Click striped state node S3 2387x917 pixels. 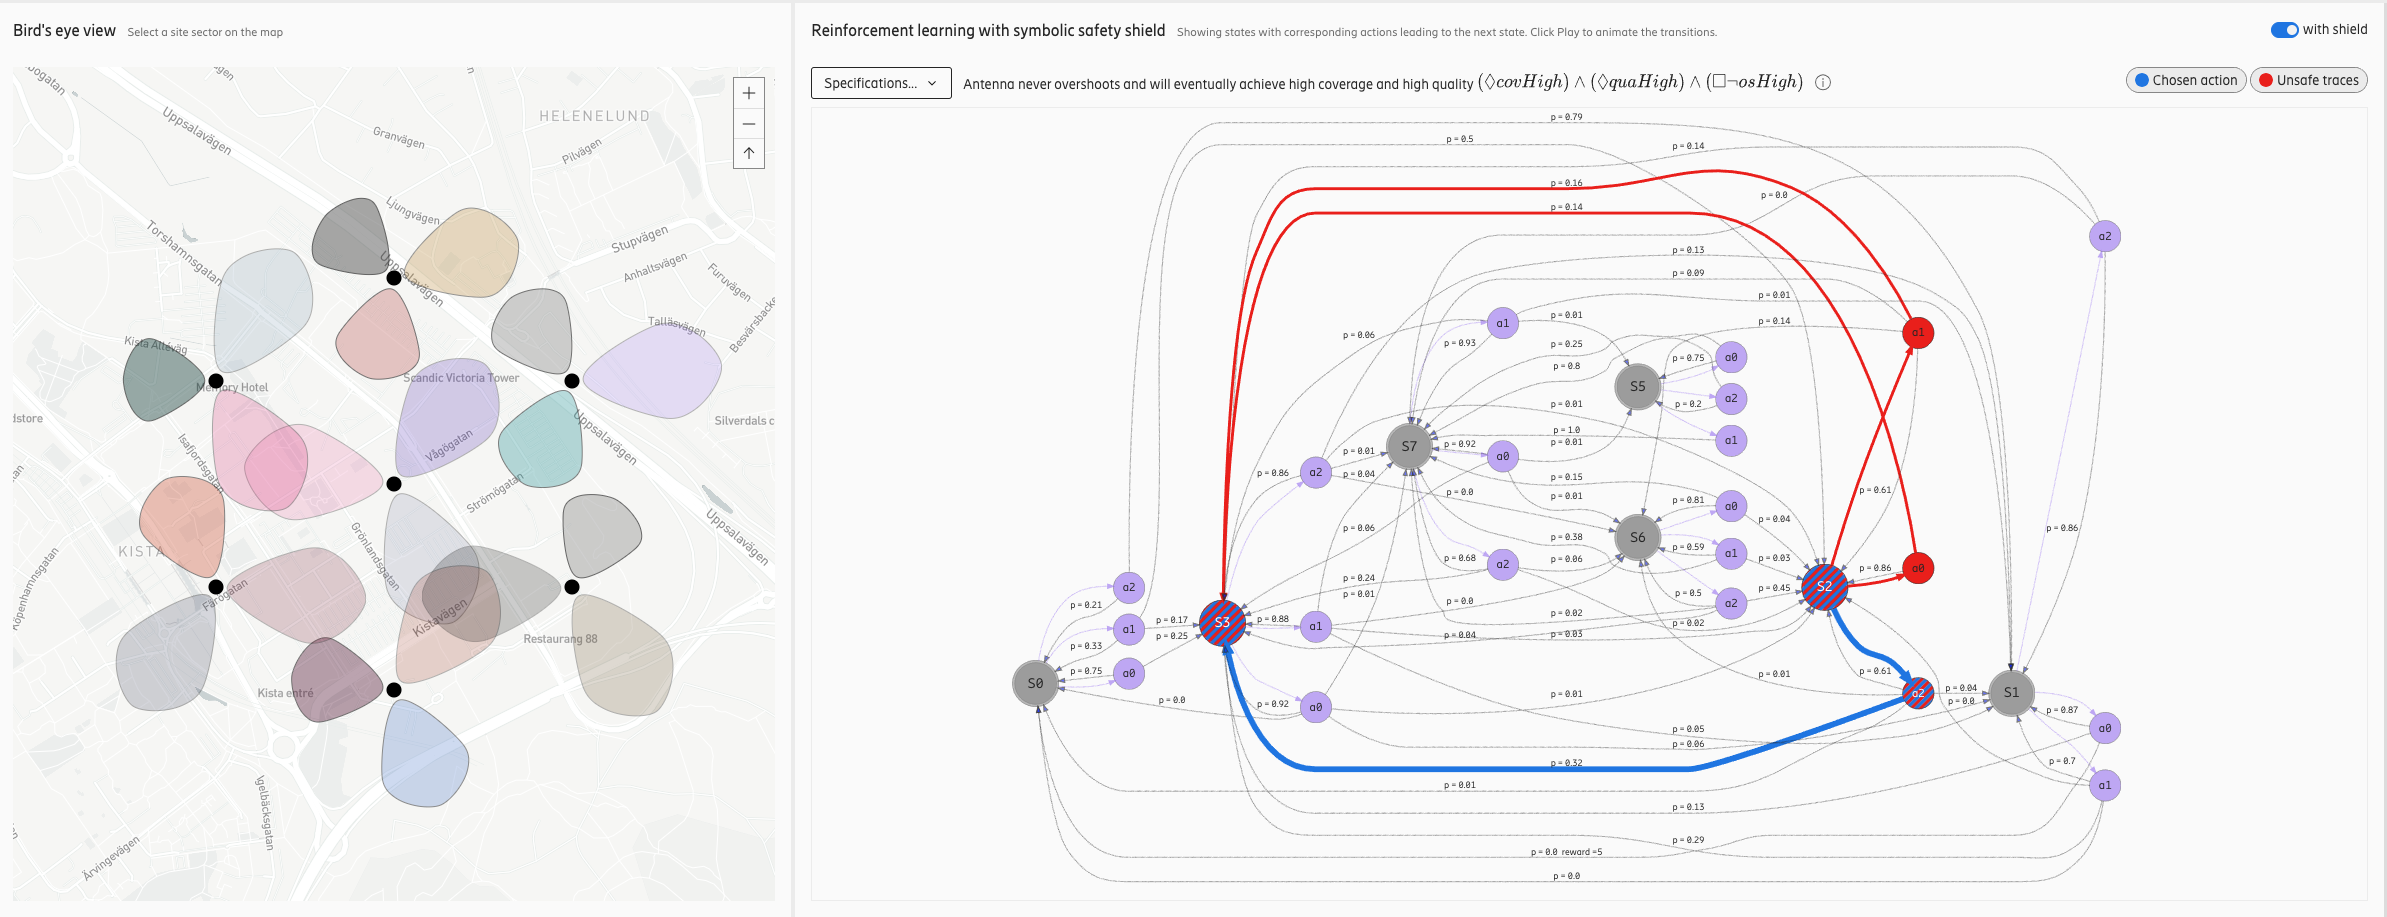pyautogui.click(x=1222, y=623)
